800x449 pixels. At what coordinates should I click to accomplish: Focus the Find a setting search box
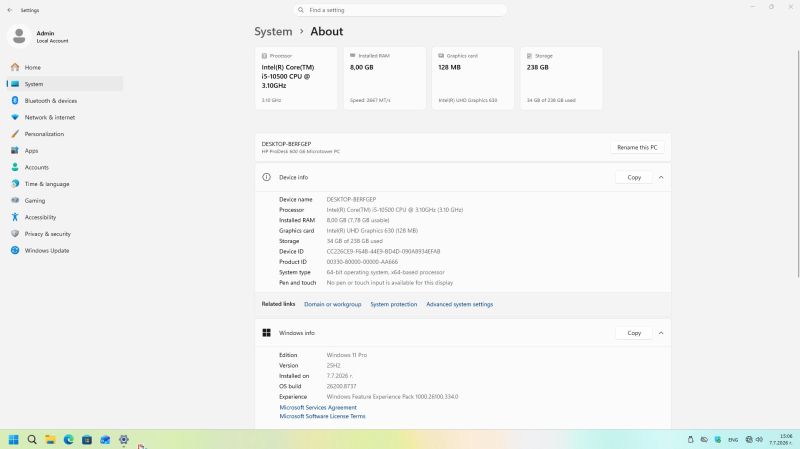pyautogui.click(x=400, y=10)
